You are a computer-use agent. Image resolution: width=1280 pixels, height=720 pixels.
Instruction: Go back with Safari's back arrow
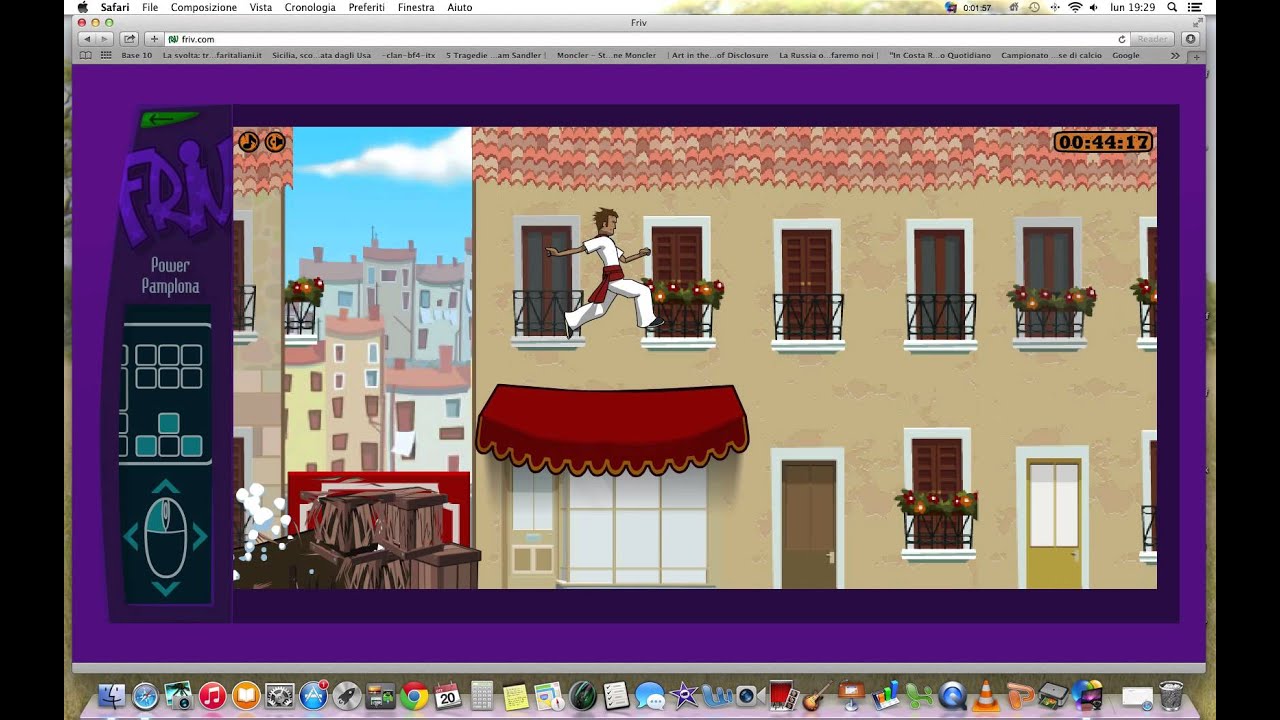click(x=87, y=39)
